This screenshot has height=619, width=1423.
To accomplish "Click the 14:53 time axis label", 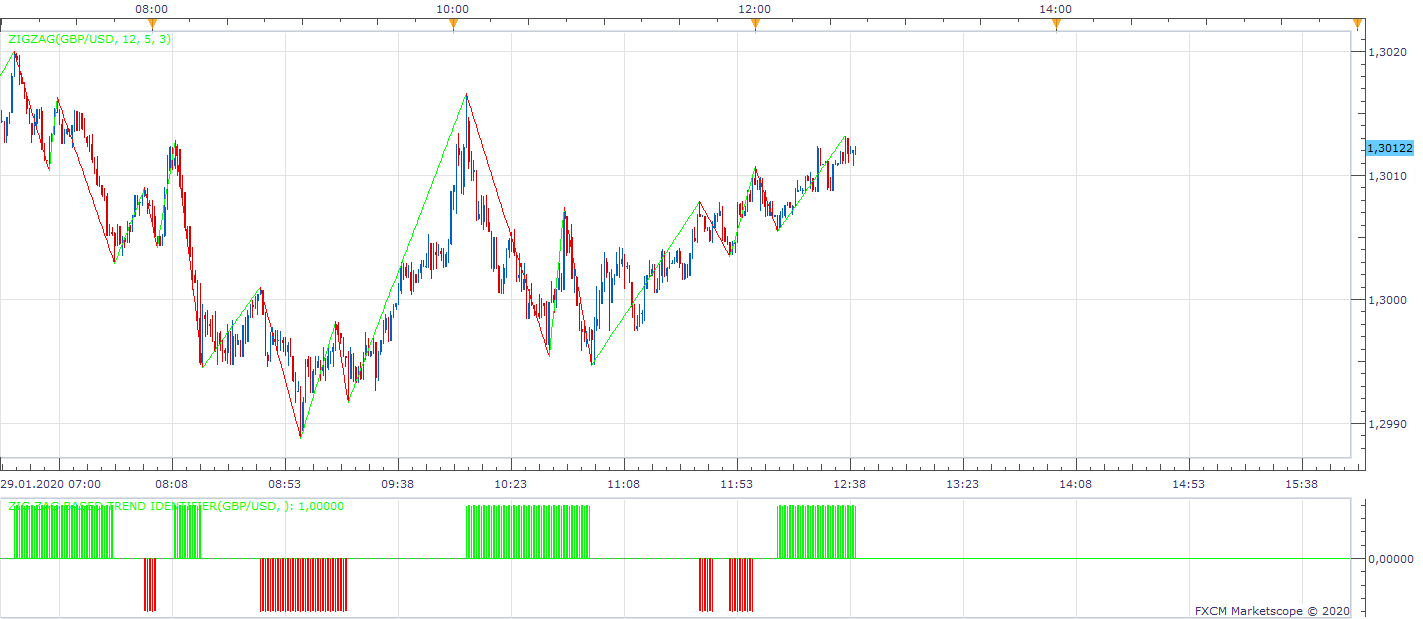I will pyautogui.click(x=1189, y=483).
